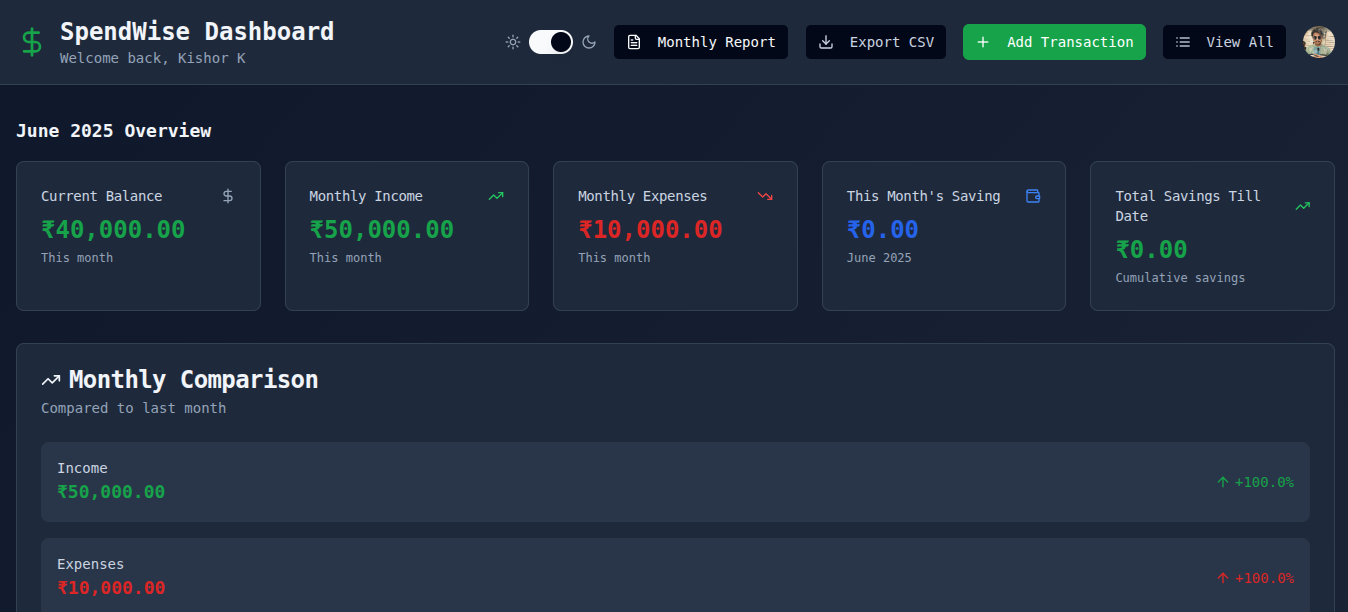Click the Income comparison row
This screenshot has width=1348, height=612.
(x=675, y=481)
